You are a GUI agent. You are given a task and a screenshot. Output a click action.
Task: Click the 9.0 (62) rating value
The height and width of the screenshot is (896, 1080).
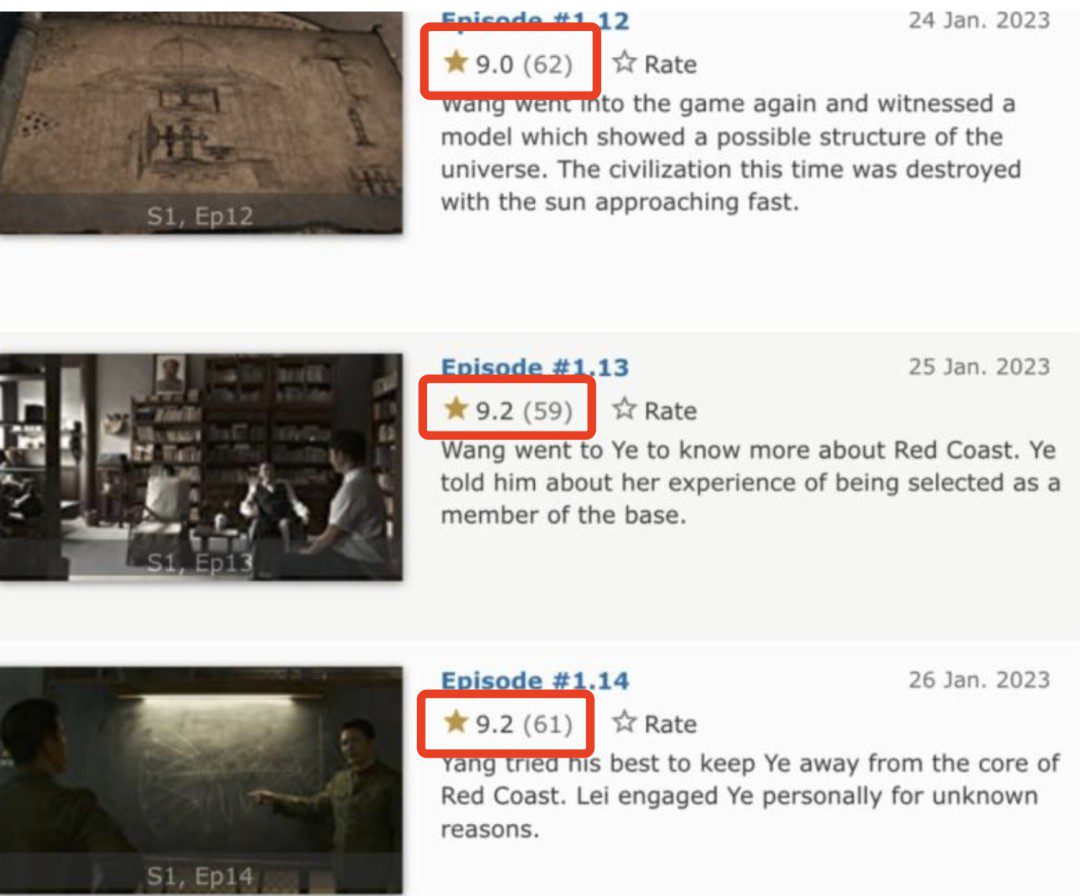click(524, 65)
